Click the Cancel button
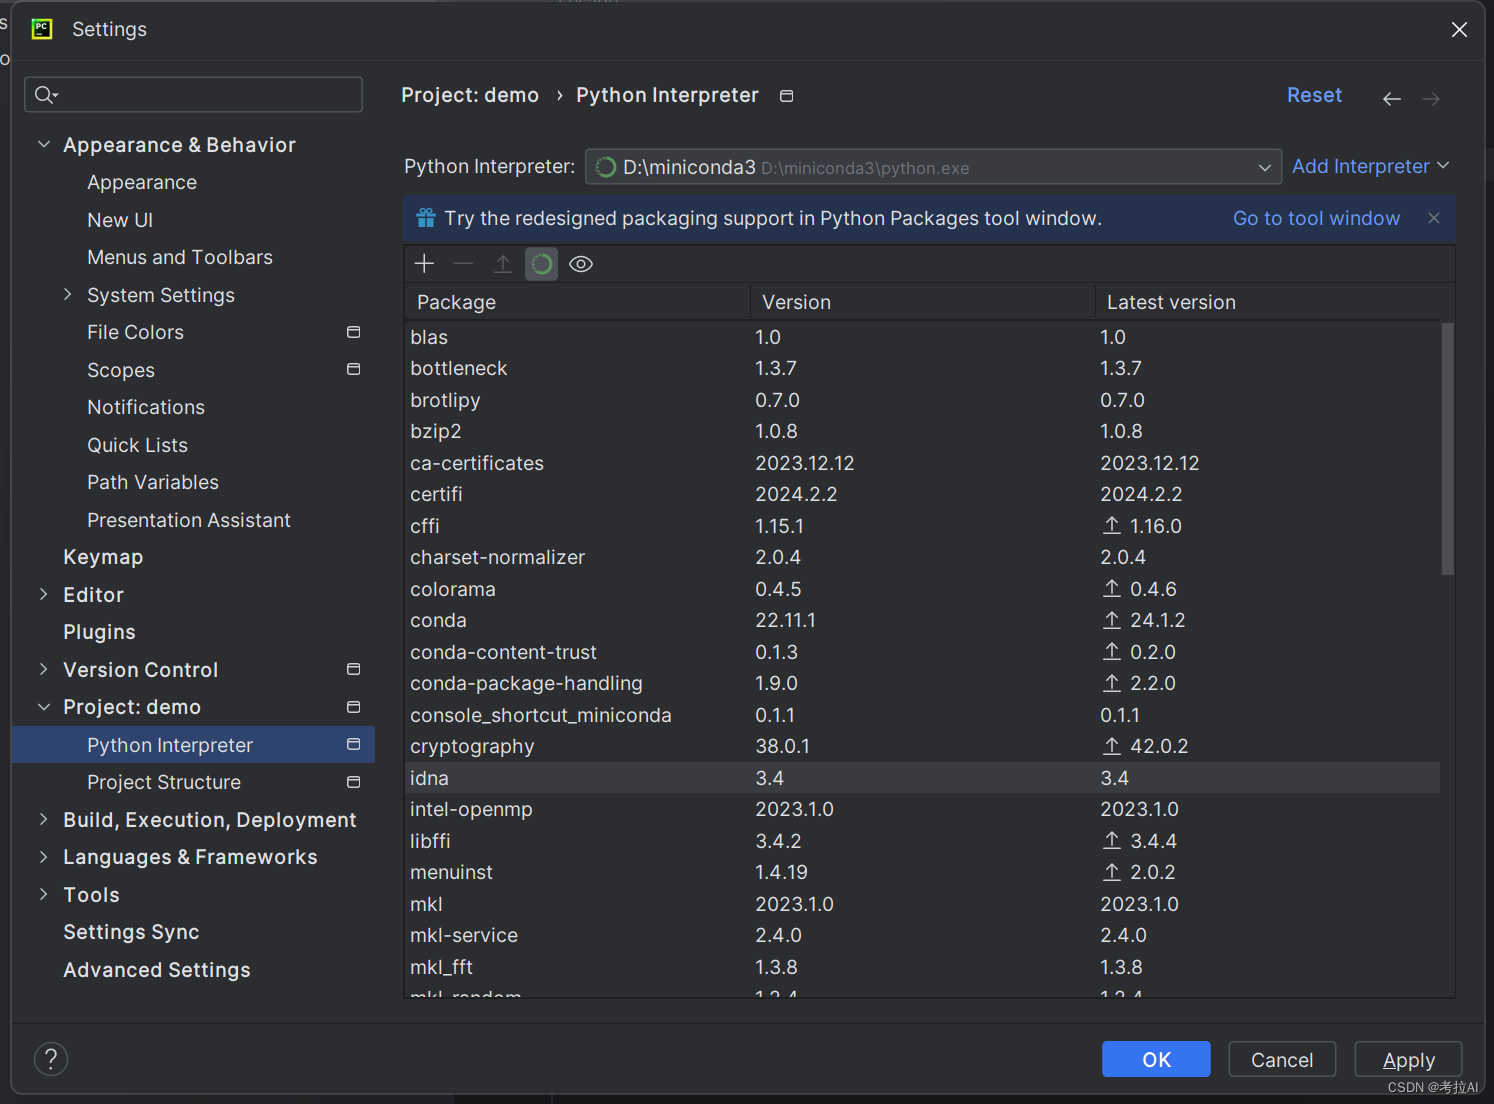Screen dimensions: 1494x1104 pyautogui.click(x=1282, y=1060)
